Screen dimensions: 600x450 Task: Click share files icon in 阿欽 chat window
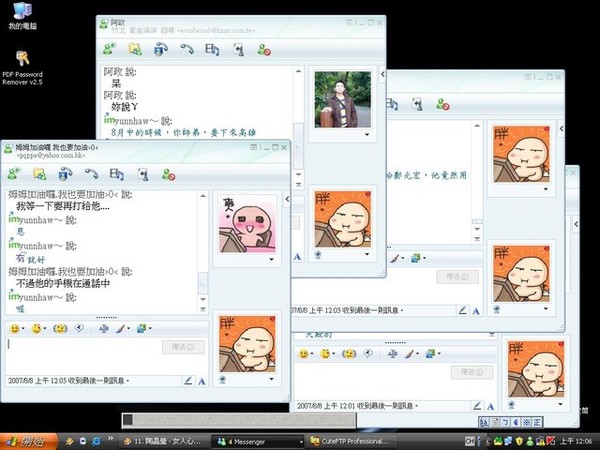tap(135, 49)
